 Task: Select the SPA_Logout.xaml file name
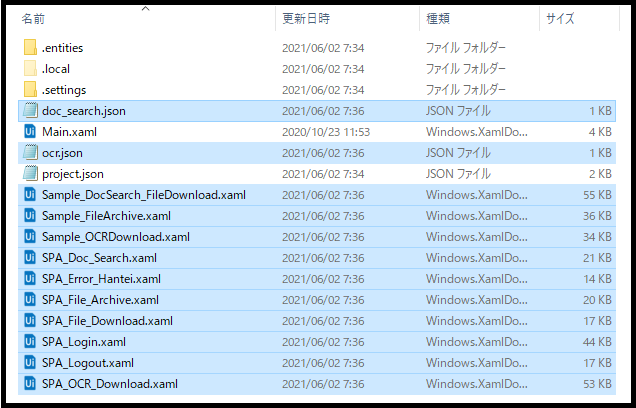(88, 363)
